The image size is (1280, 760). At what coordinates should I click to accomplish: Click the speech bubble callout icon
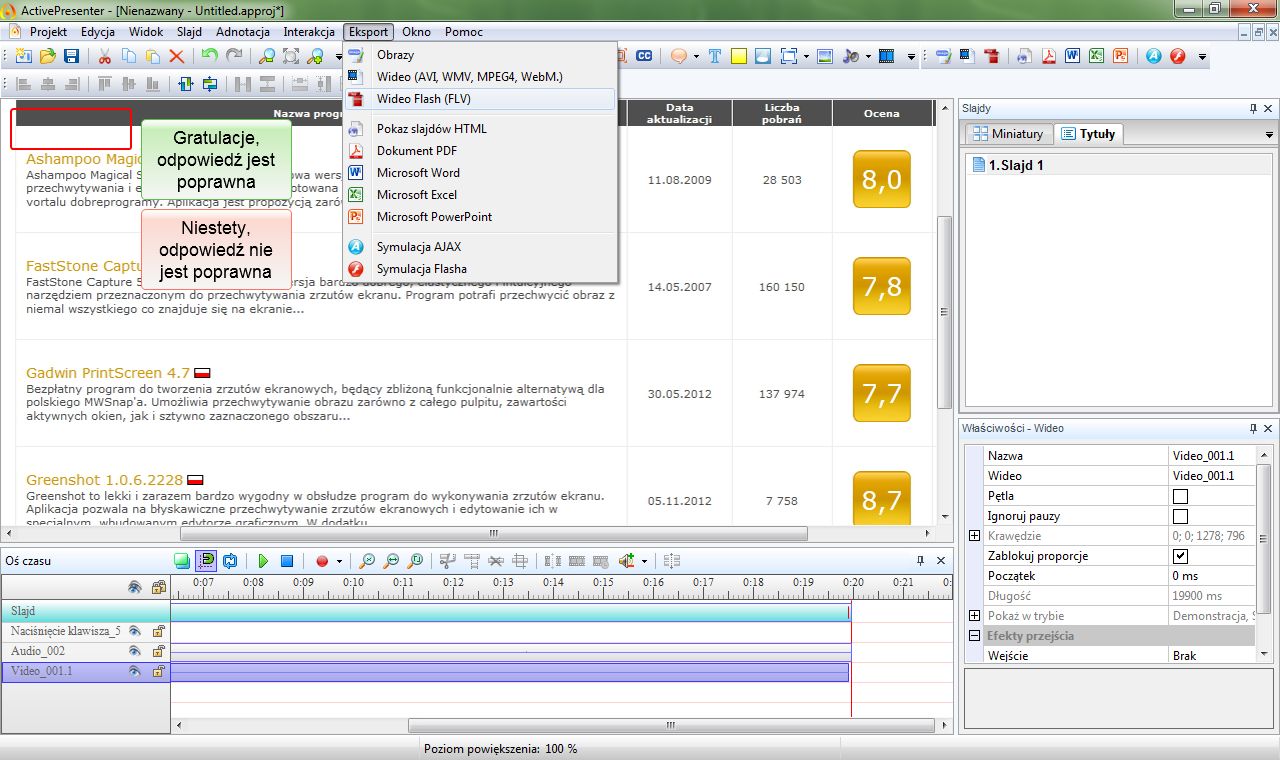pos(679,57)
